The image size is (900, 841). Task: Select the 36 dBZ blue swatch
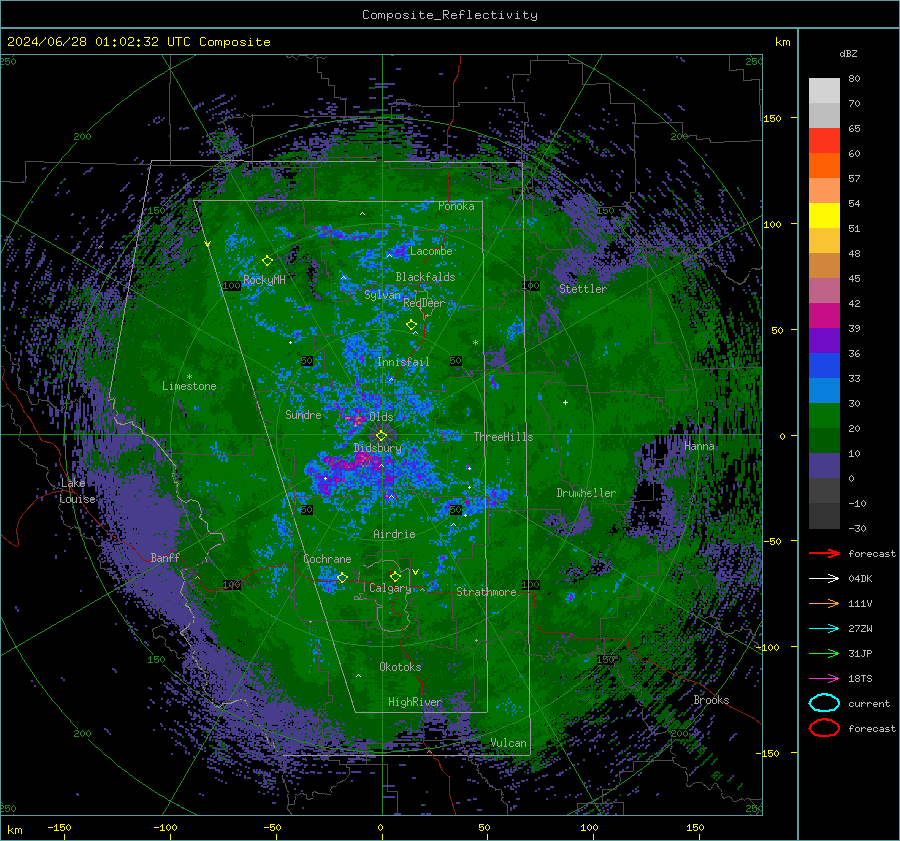point(824,366)
